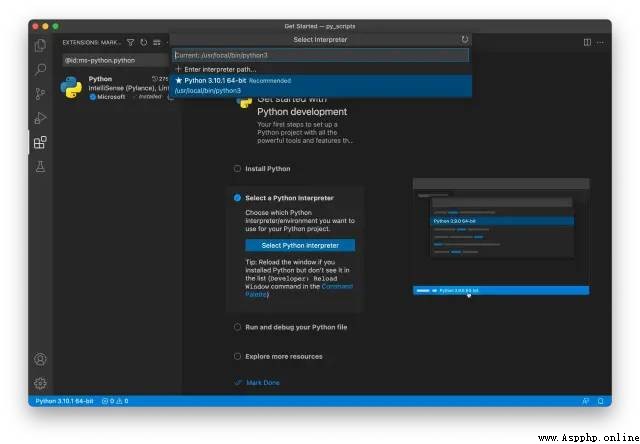Open the Run and Debug view
Viewport: 640px width, 444px height.
pos(40,118)
